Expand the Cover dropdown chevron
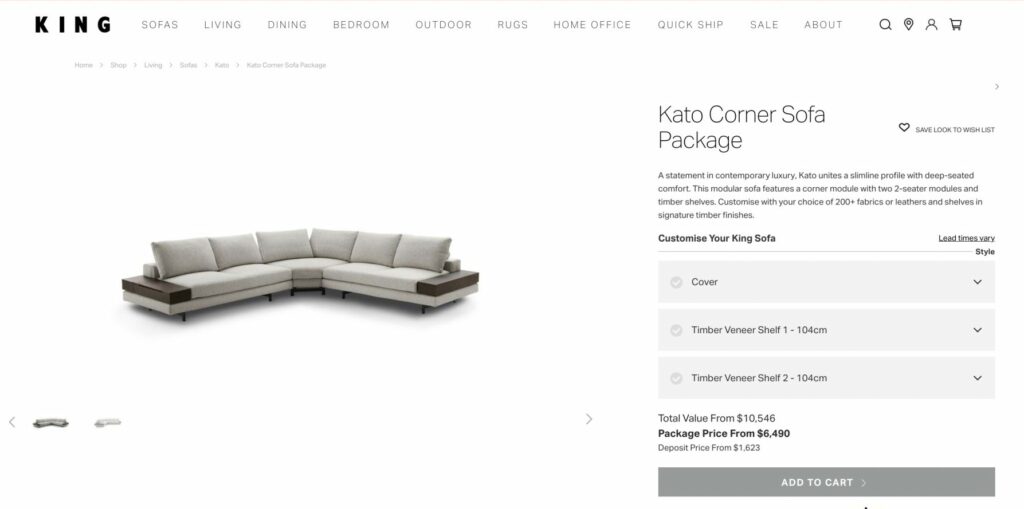 click(x=977, y=282)
